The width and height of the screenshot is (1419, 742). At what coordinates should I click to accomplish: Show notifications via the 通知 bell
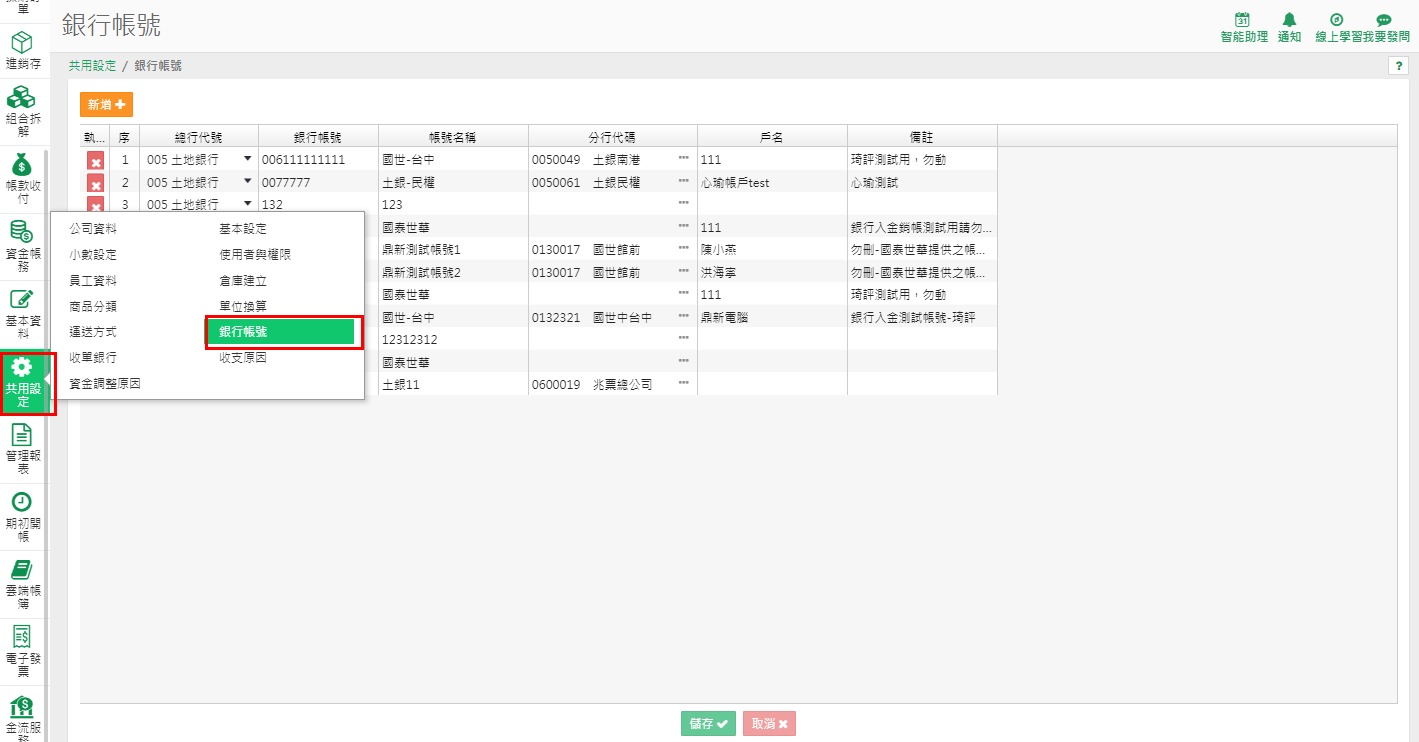point(1290,28)
